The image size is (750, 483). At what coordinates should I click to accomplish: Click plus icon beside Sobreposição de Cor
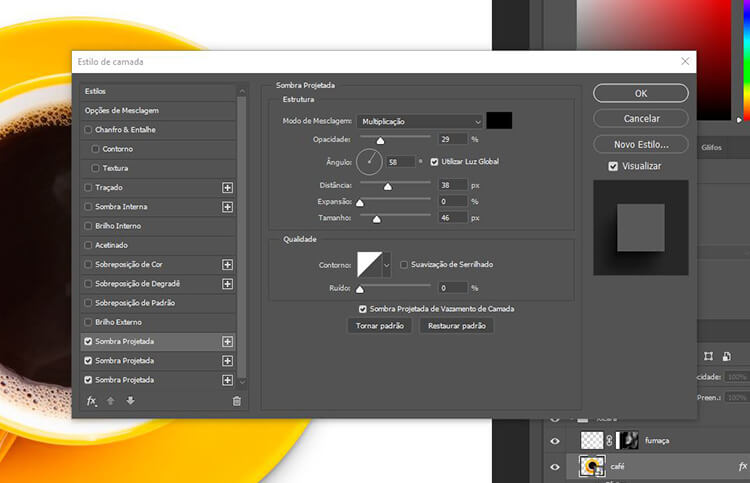coord(228,264)
